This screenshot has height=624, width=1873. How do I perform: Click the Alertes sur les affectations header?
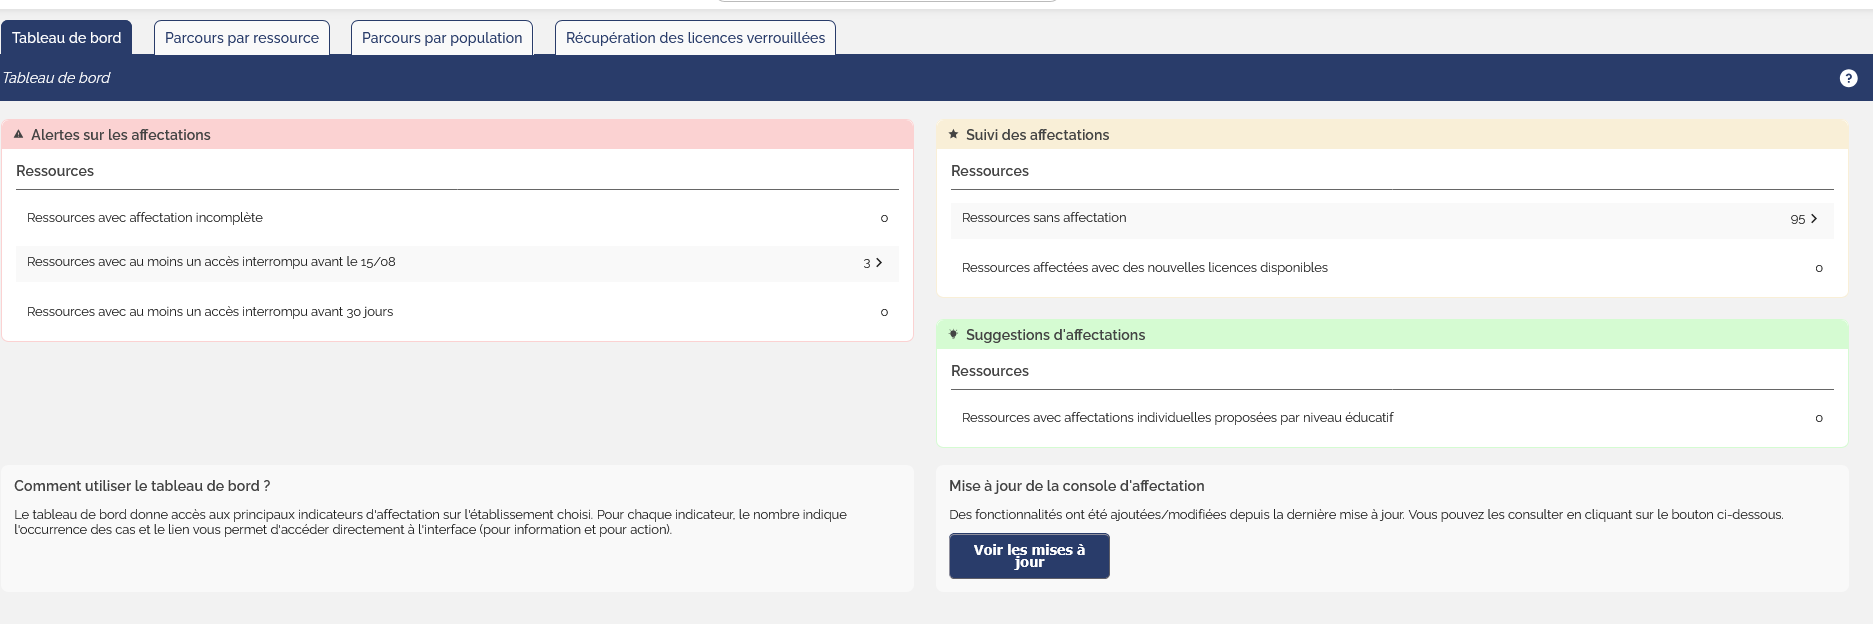pos(457,134)
